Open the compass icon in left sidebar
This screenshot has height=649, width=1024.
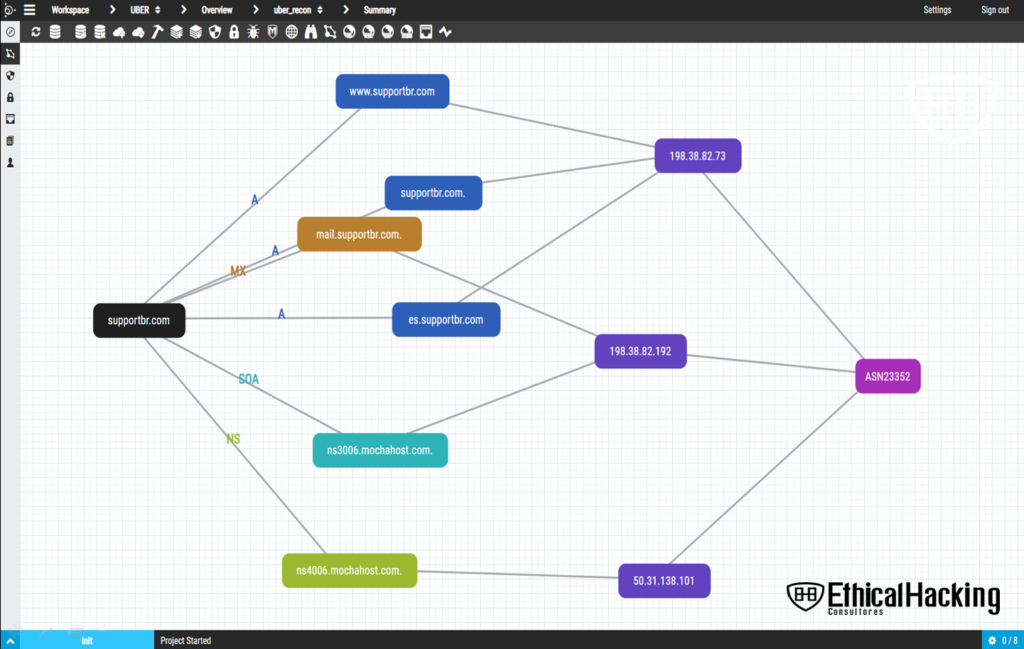10,32
